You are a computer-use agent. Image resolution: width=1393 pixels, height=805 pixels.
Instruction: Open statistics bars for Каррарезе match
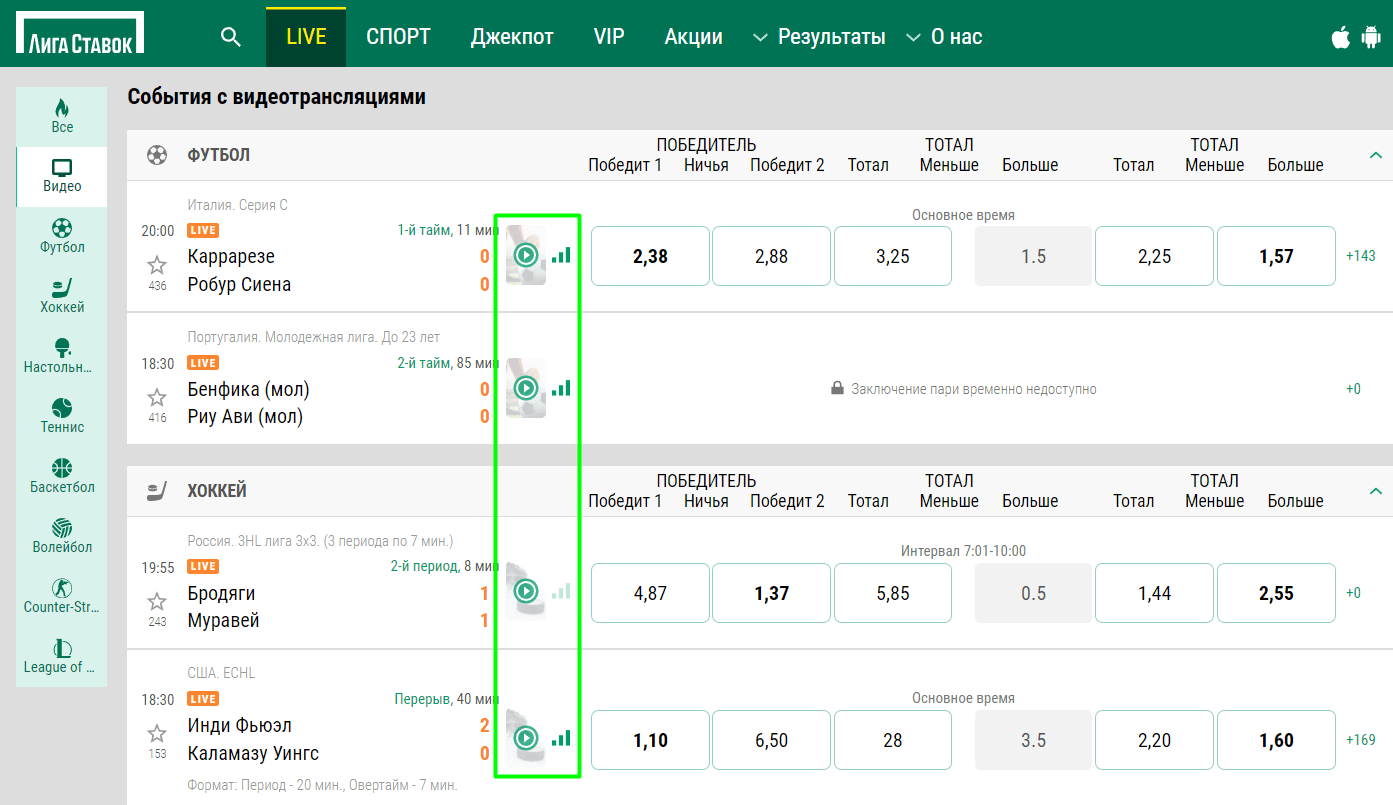(x=561, y=255)
